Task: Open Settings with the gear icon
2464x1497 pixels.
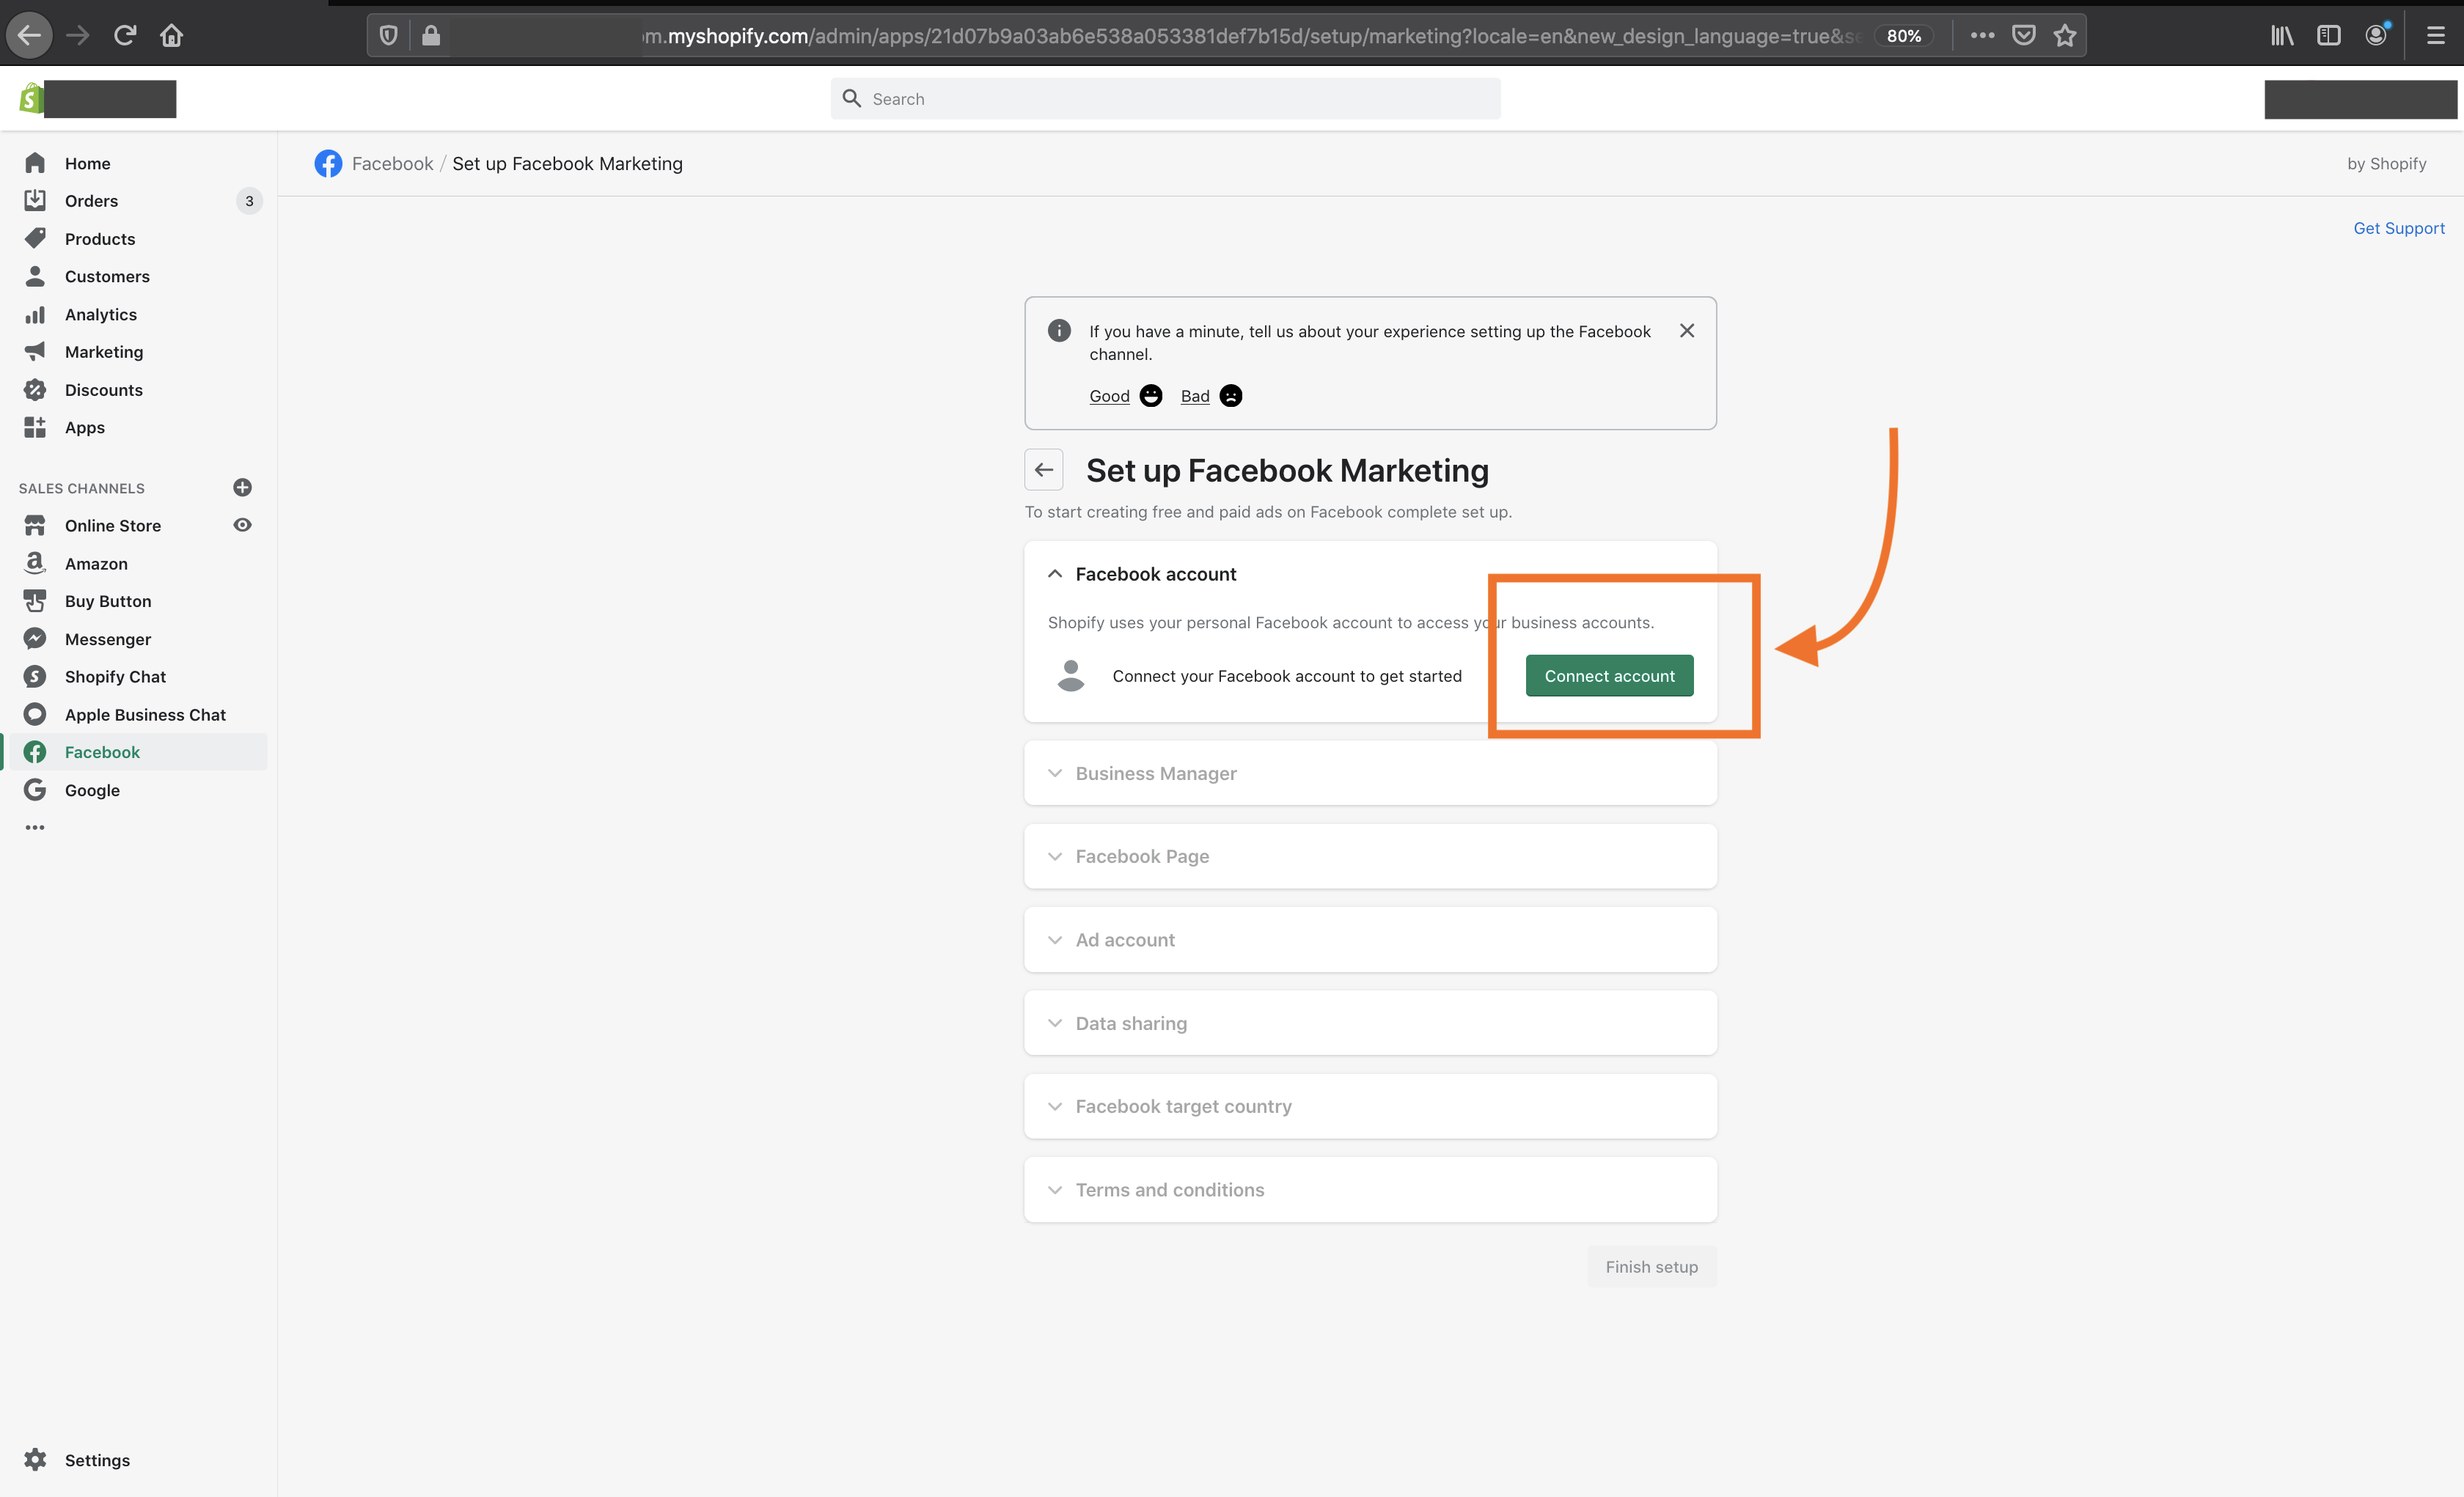Action: click(x=35, y=1460)
